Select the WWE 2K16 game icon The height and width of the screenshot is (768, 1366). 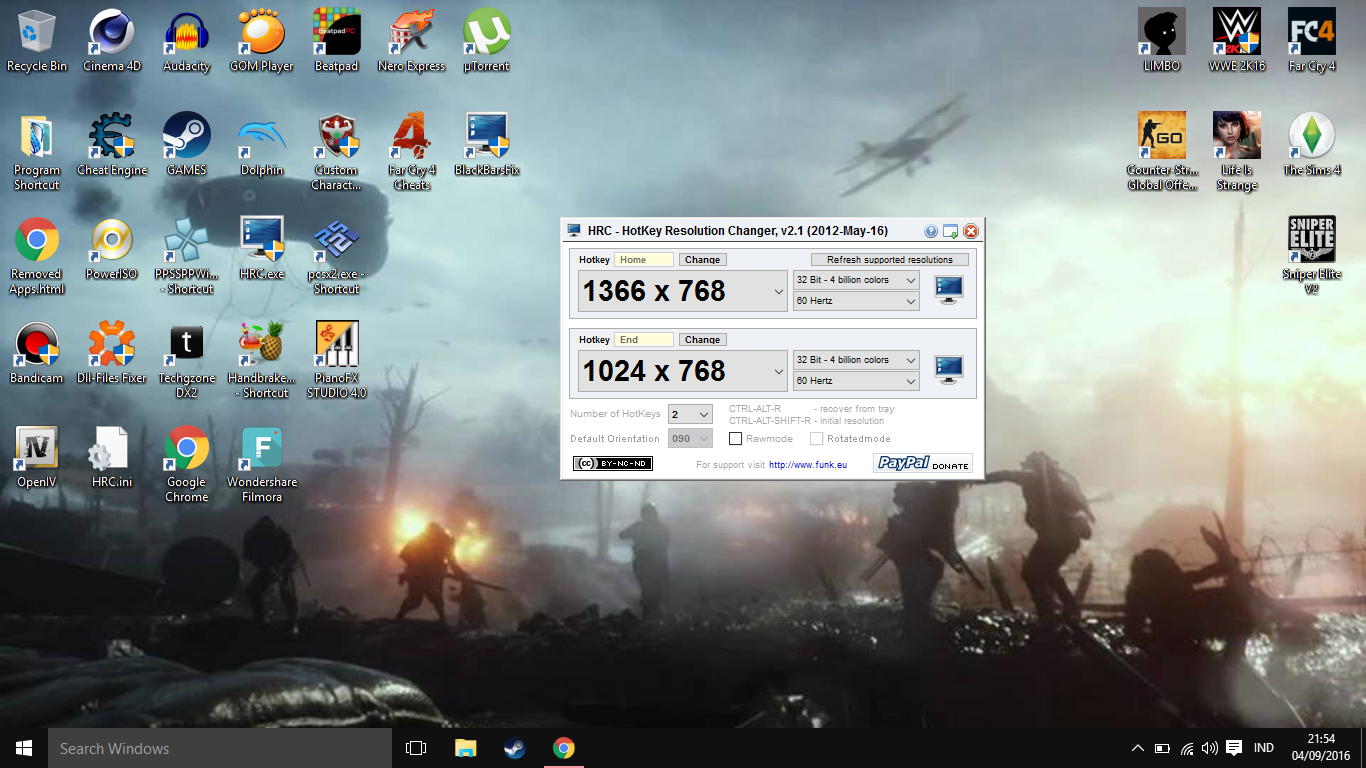click(x=1237, y=41)
